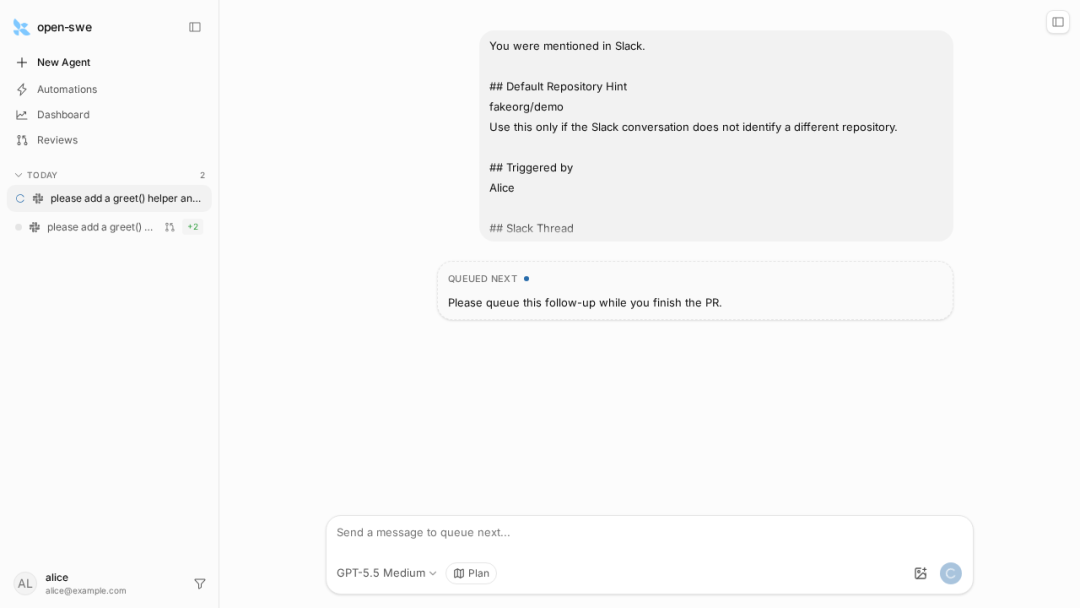1080x608 pixels.
Task: Go to Dashboard in the sidebar
Action: click(x=63, y=115)
